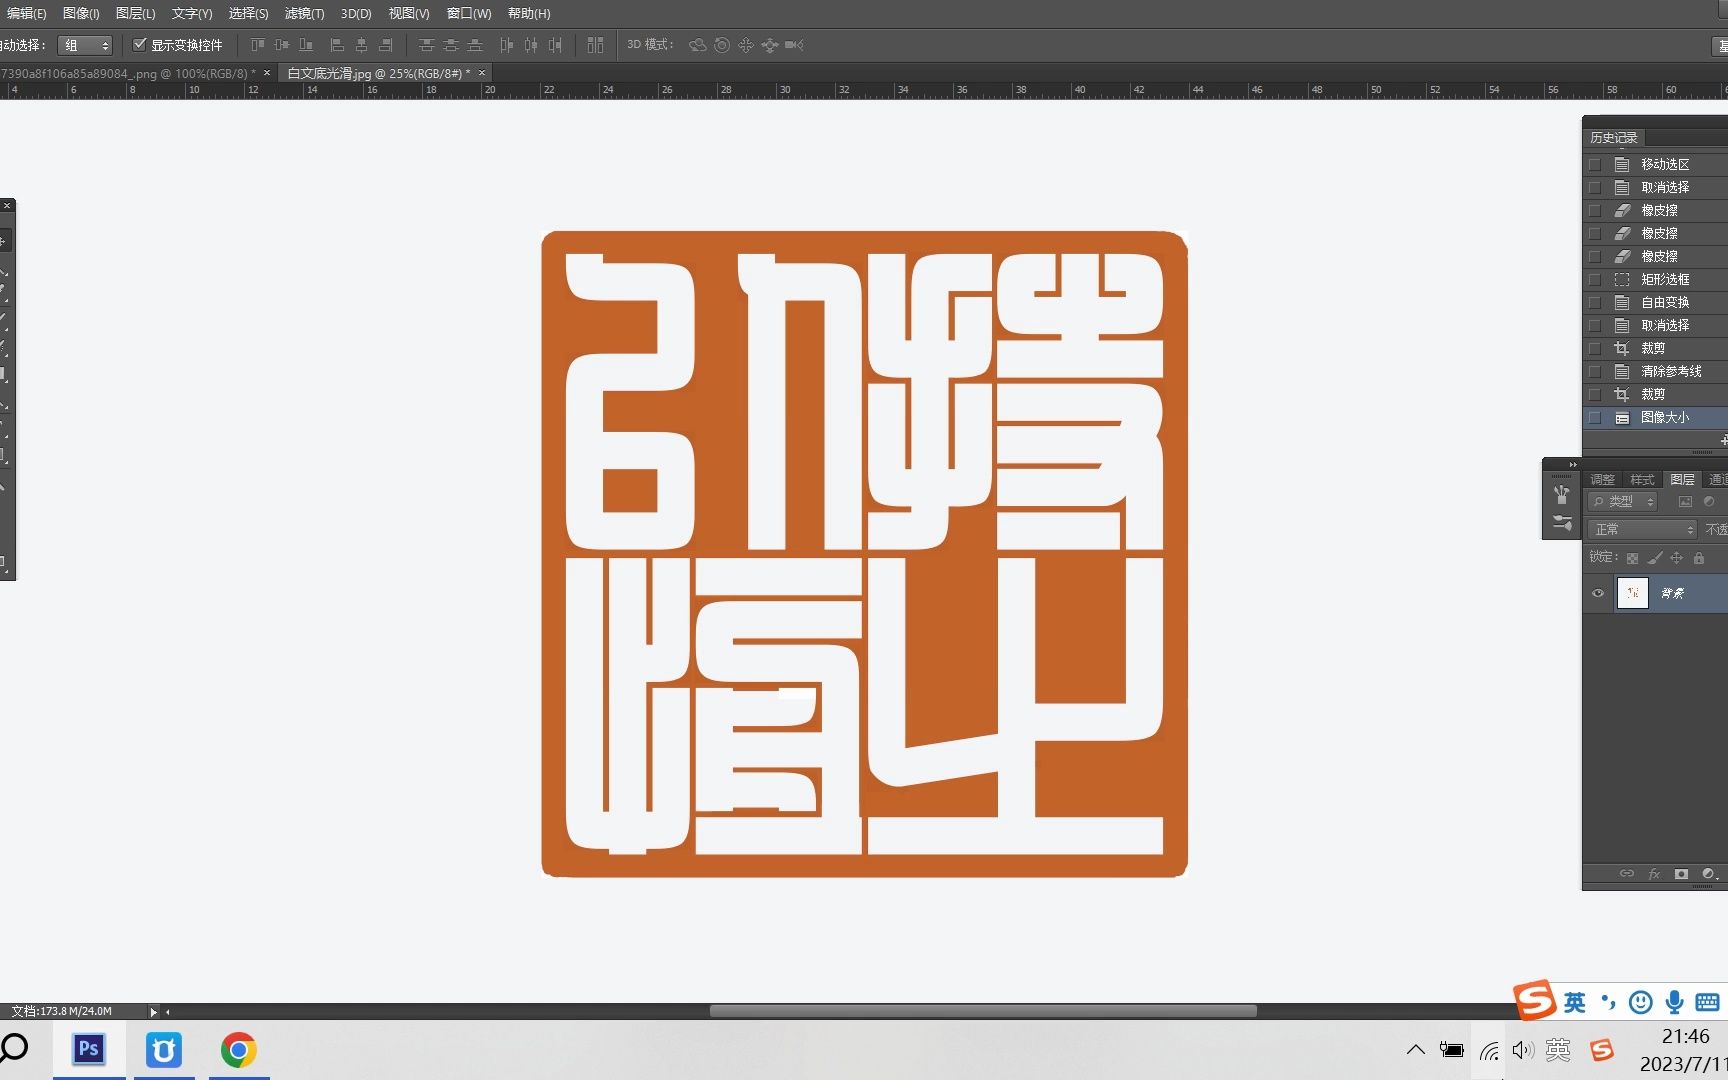Click the add layer mask icon
1728x1080 pixels.
(x=1681, y=874)
